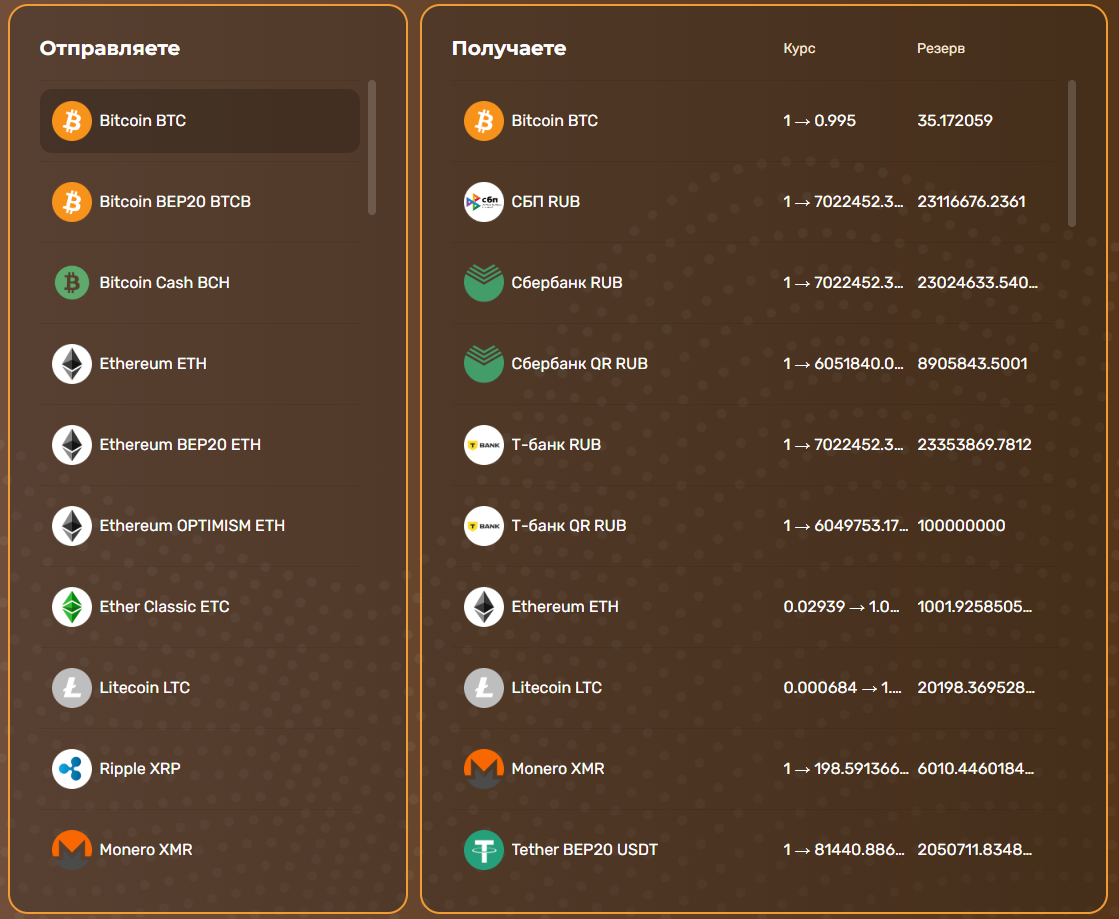The image size is (1119, 919).
Task: Choose Tether BEP20 USDT to receive
Action: pos(754,850)
